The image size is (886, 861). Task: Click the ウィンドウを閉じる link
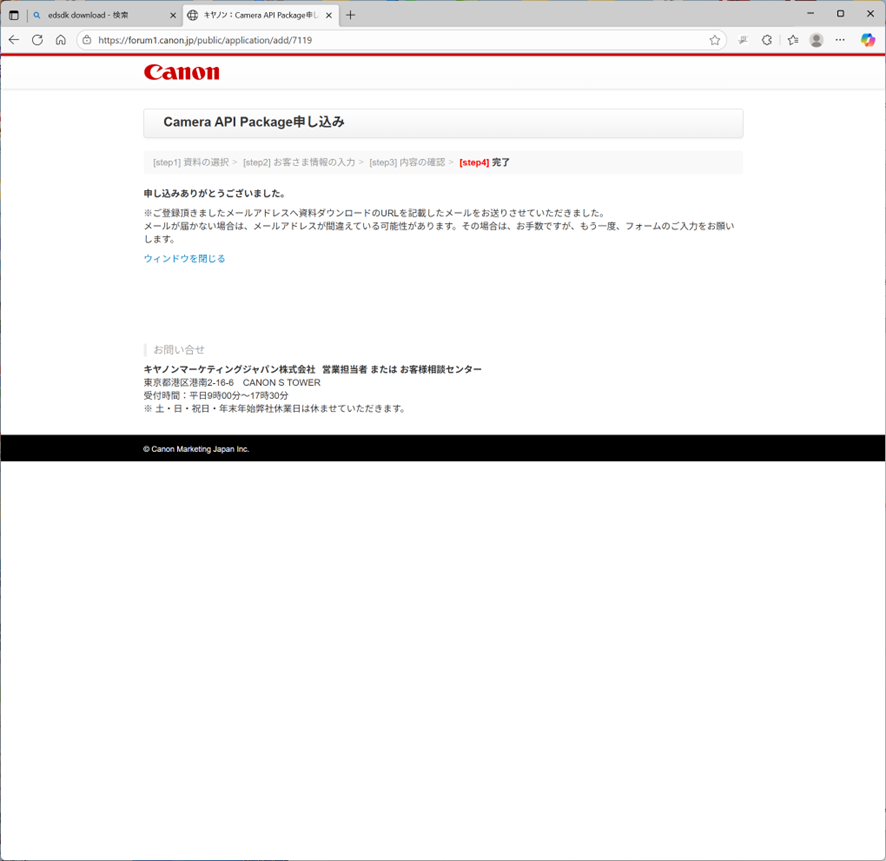184,259
